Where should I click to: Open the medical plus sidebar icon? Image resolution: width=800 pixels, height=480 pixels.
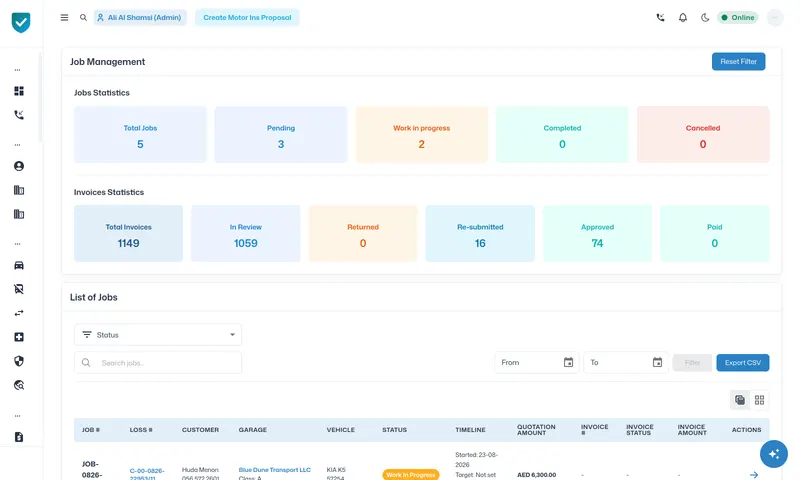tap(19, 337)
